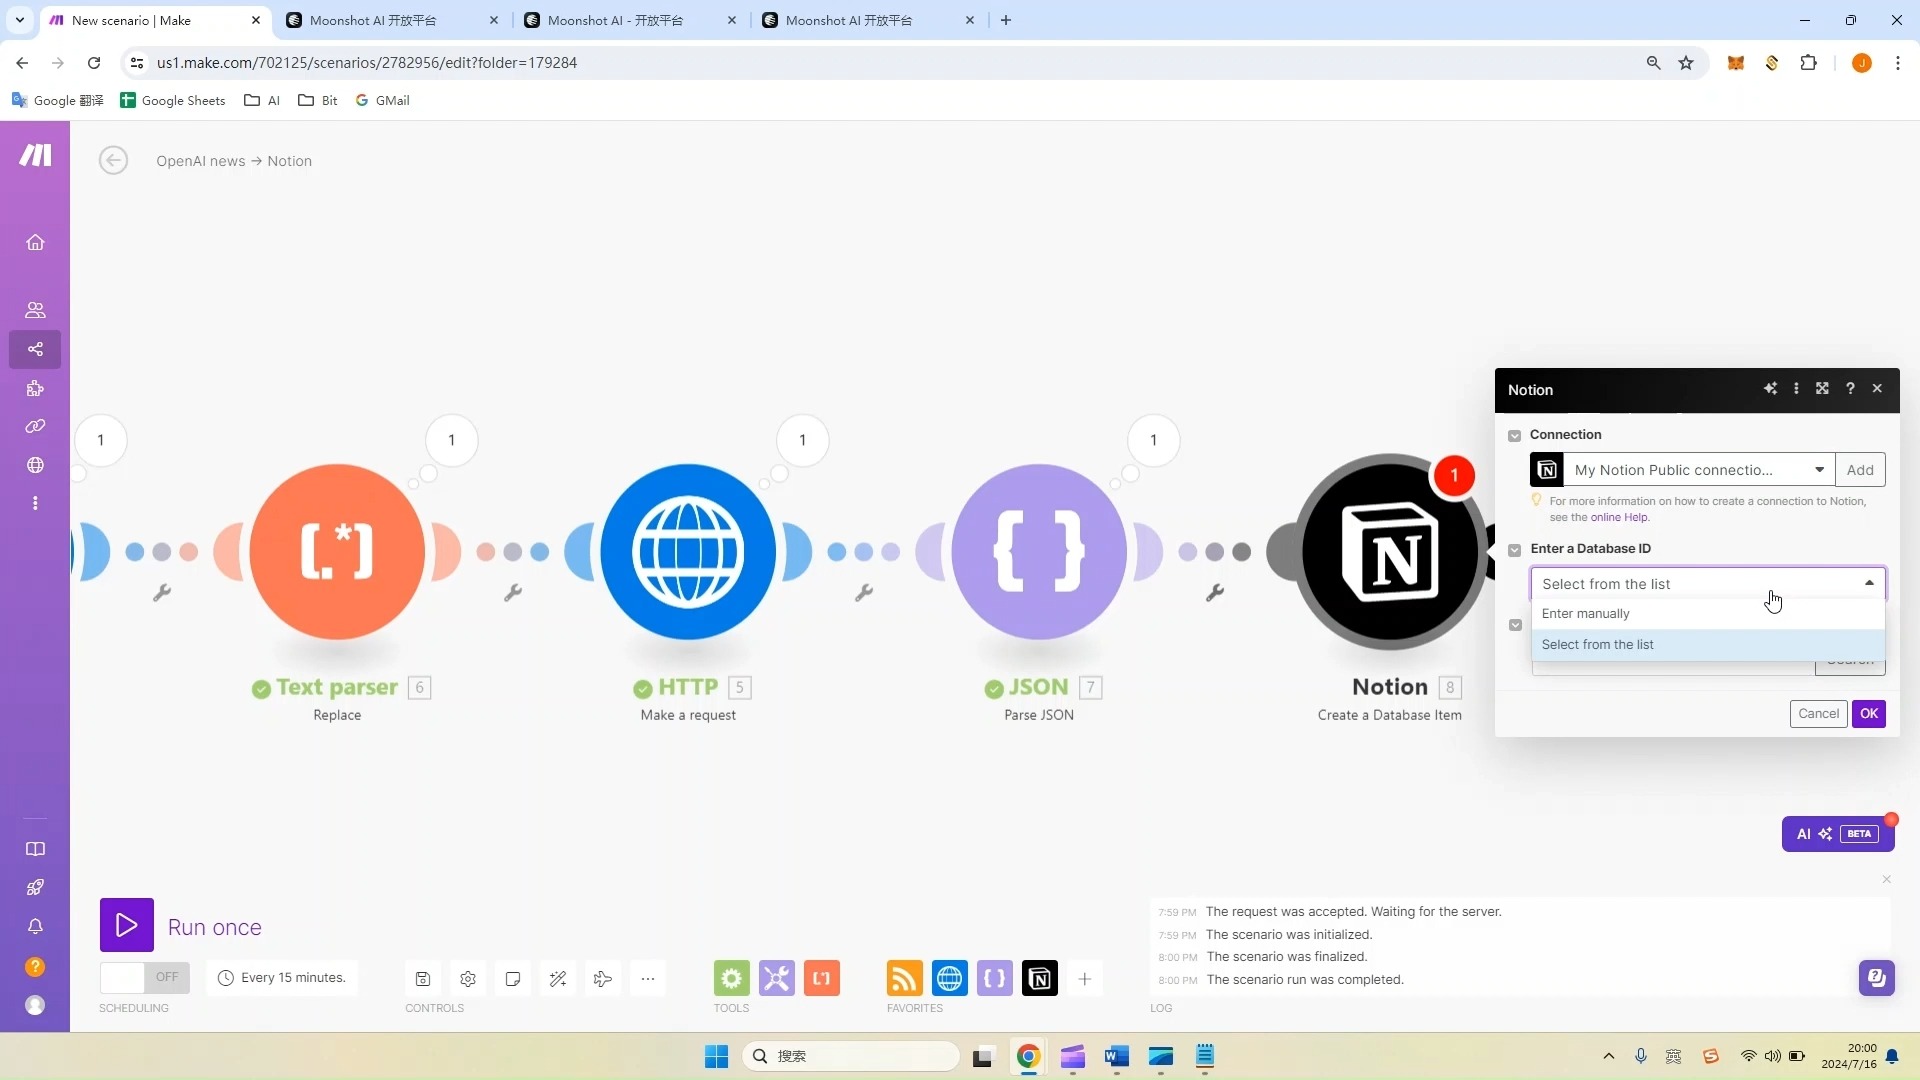Add HTTP module from favorites
The height and width of the screenshot is (1080, 1920).
(x=950, y=978)
